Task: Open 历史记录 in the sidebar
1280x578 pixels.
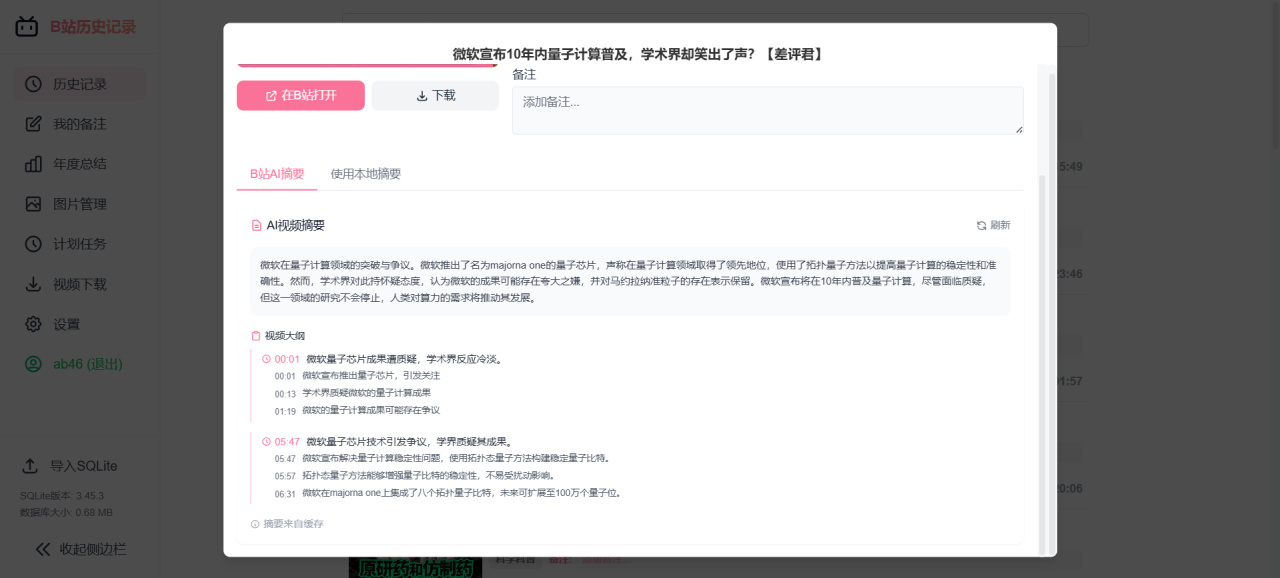Action: 79,84
